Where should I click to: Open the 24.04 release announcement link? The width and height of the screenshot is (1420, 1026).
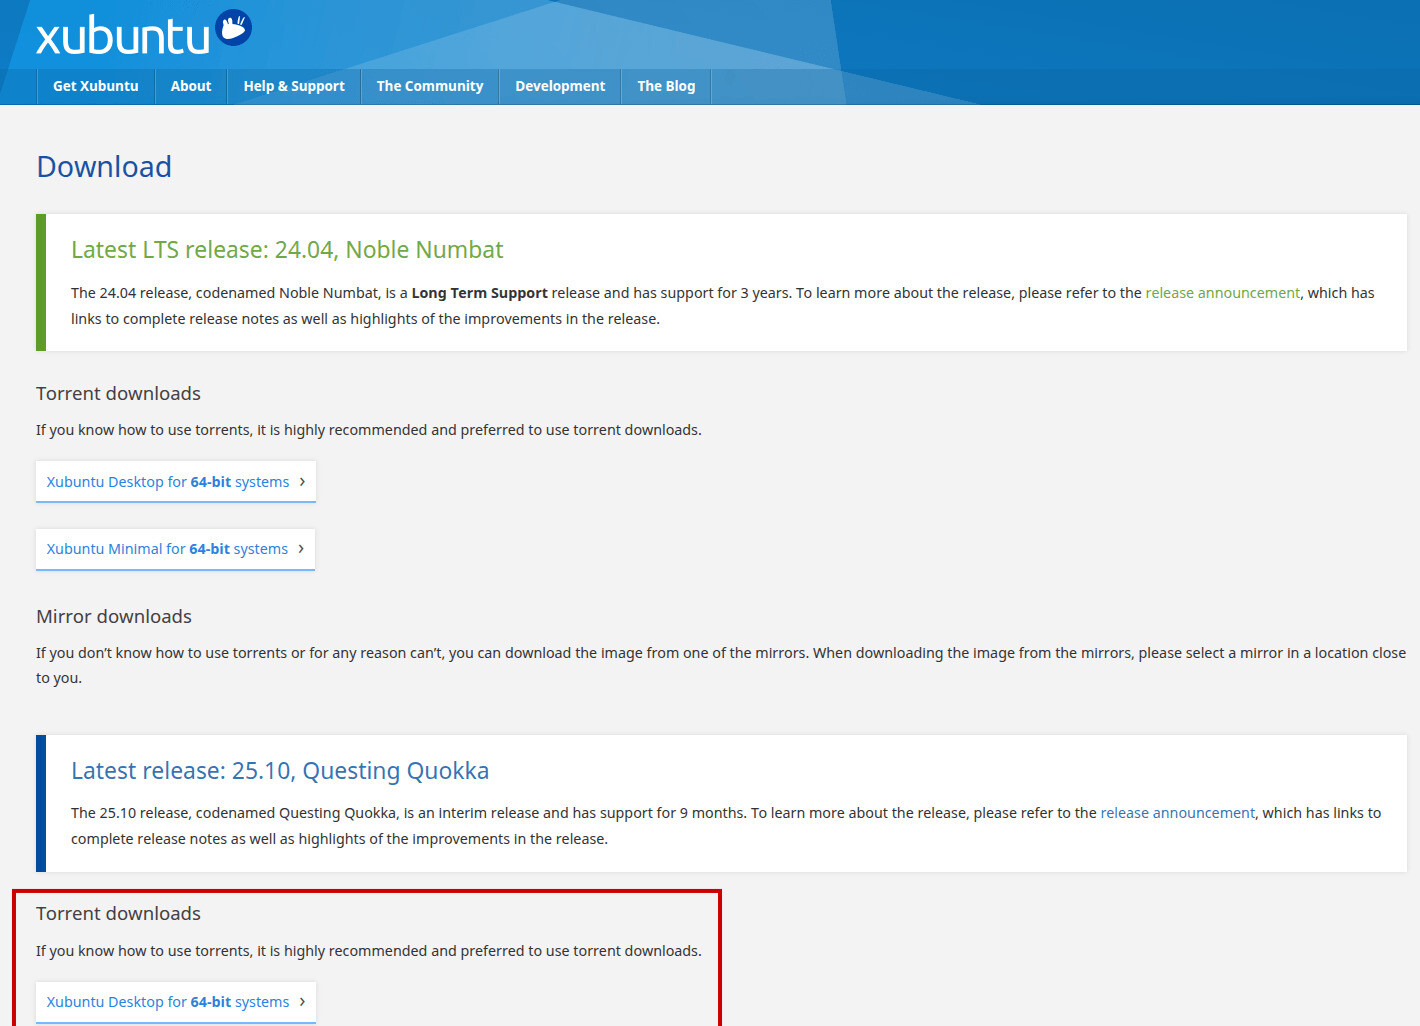pos(1222,293)
